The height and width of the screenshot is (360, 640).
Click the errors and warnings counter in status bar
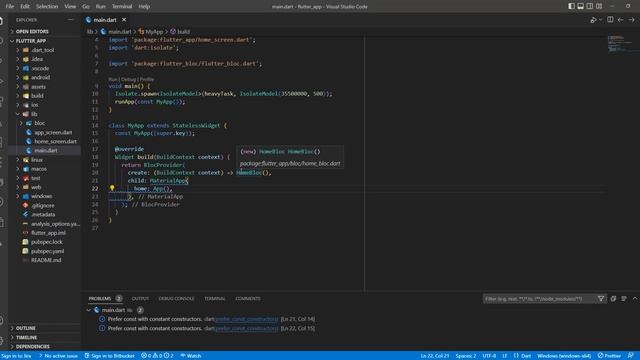[x=157, y=356]
